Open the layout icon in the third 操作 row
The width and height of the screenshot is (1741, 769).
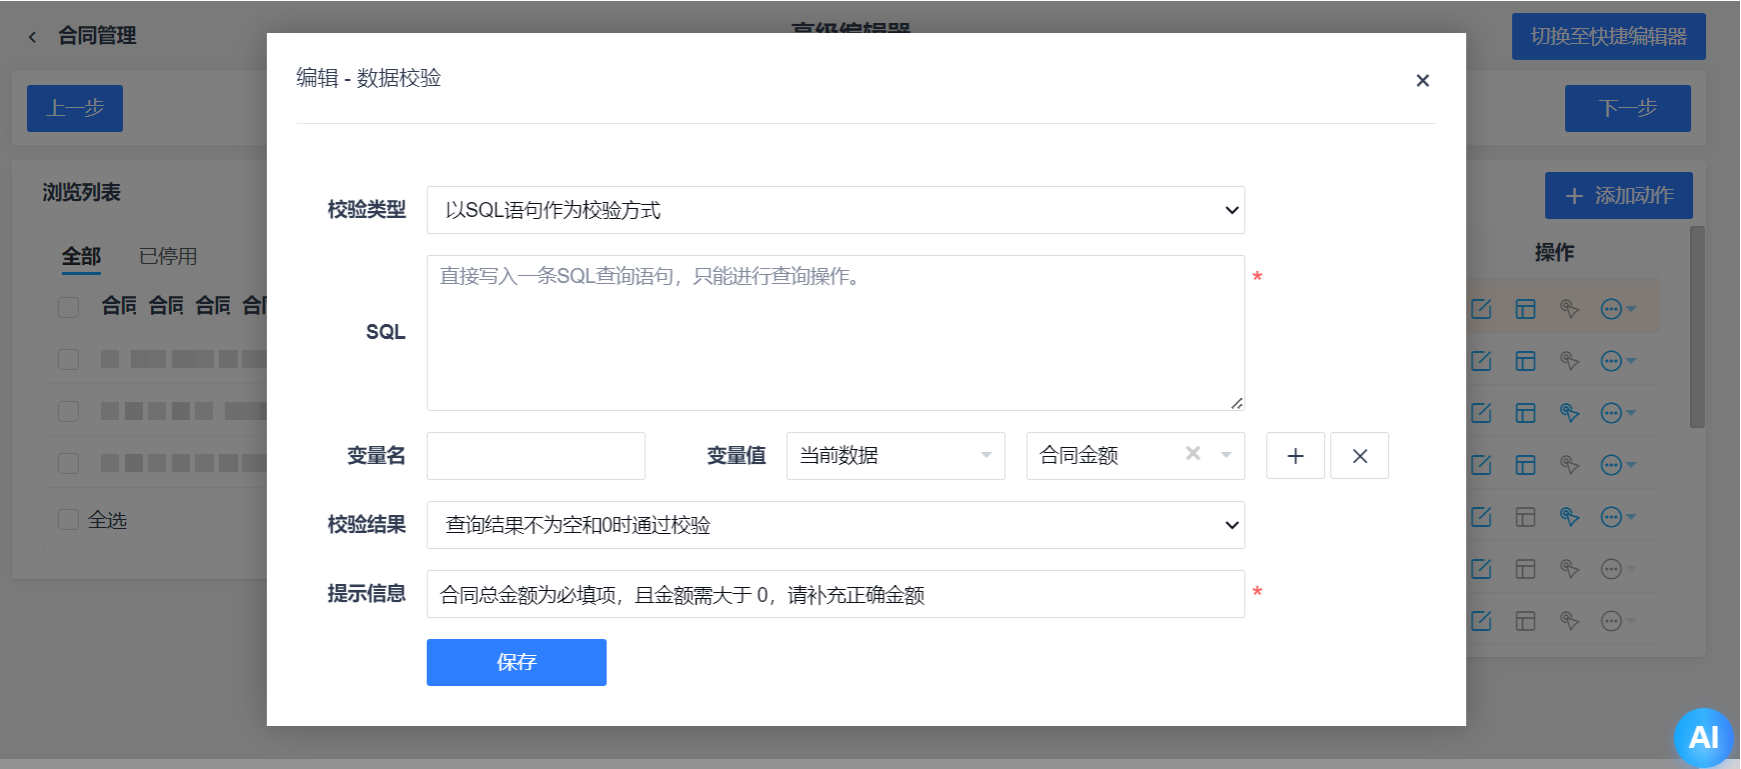(1525, 413)
